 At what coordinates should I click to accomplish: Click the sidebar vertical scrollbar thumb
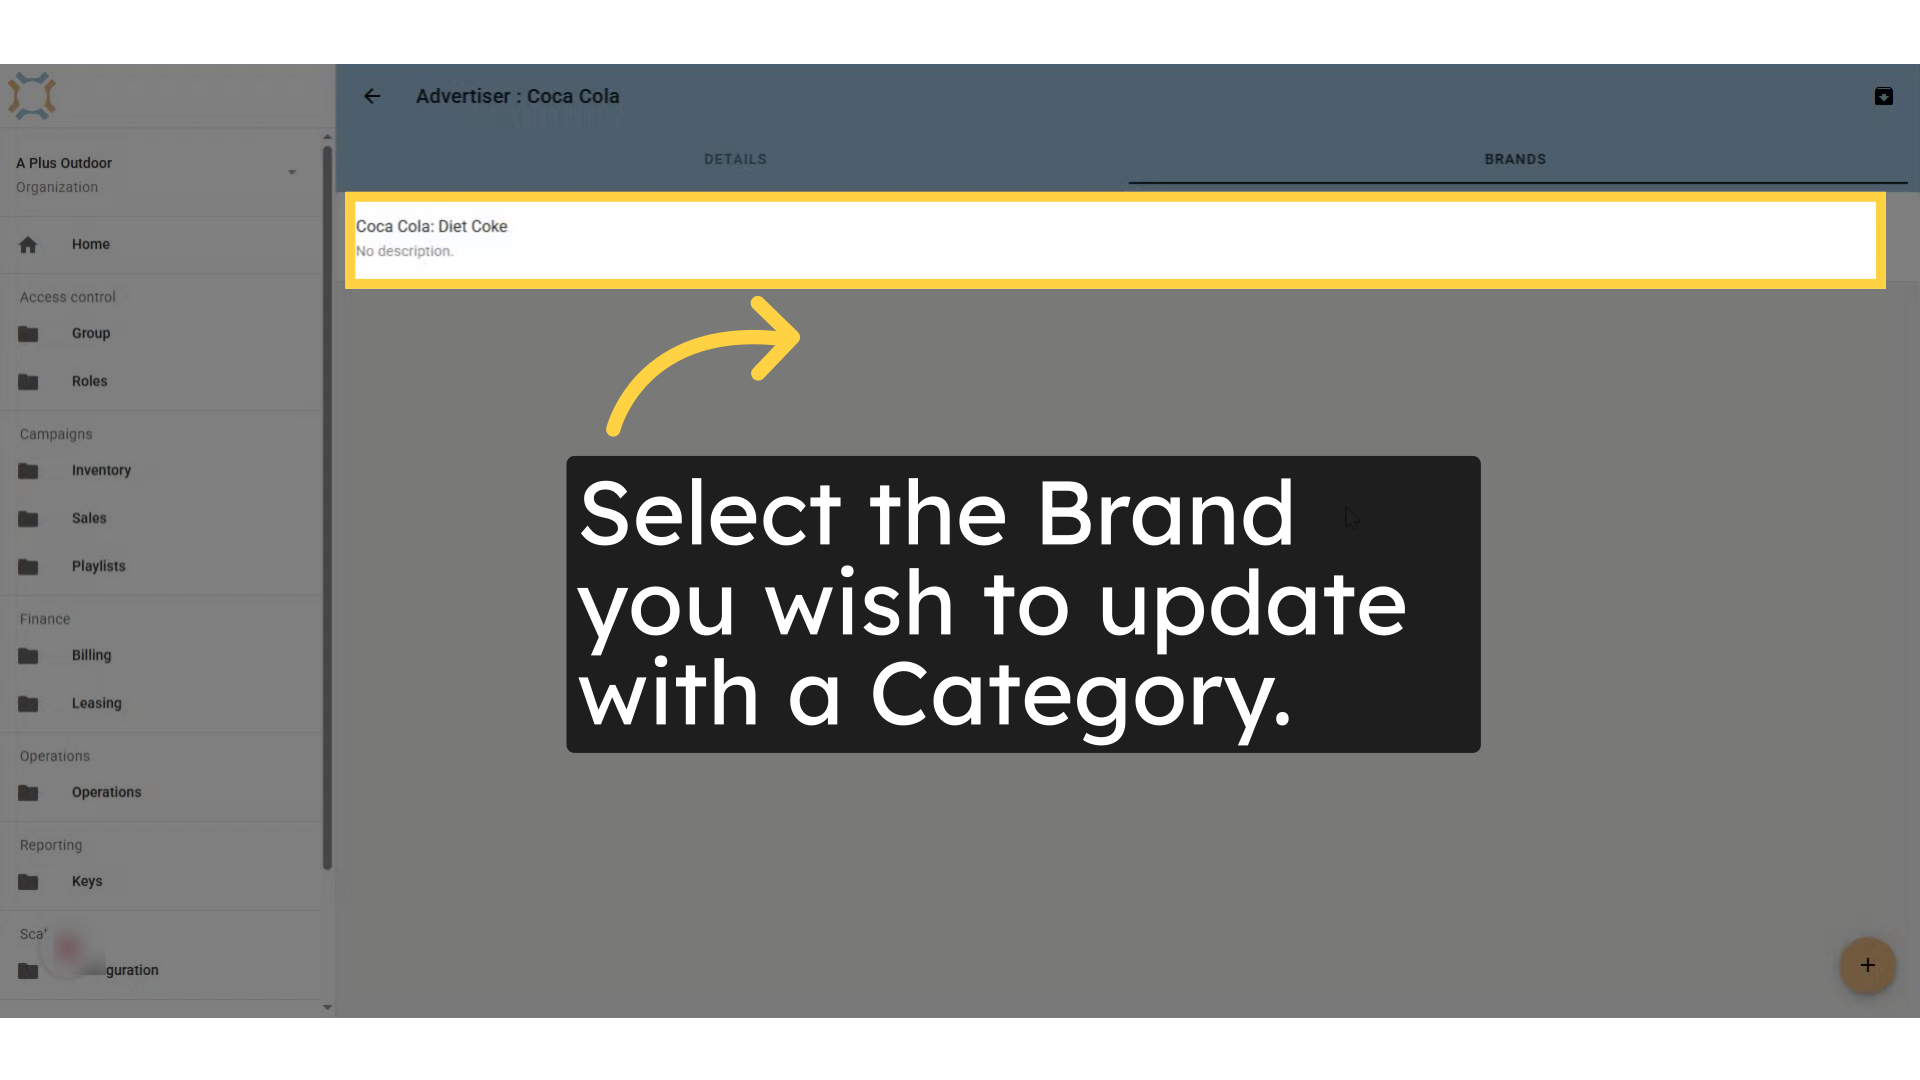click(x=327, y=508)
